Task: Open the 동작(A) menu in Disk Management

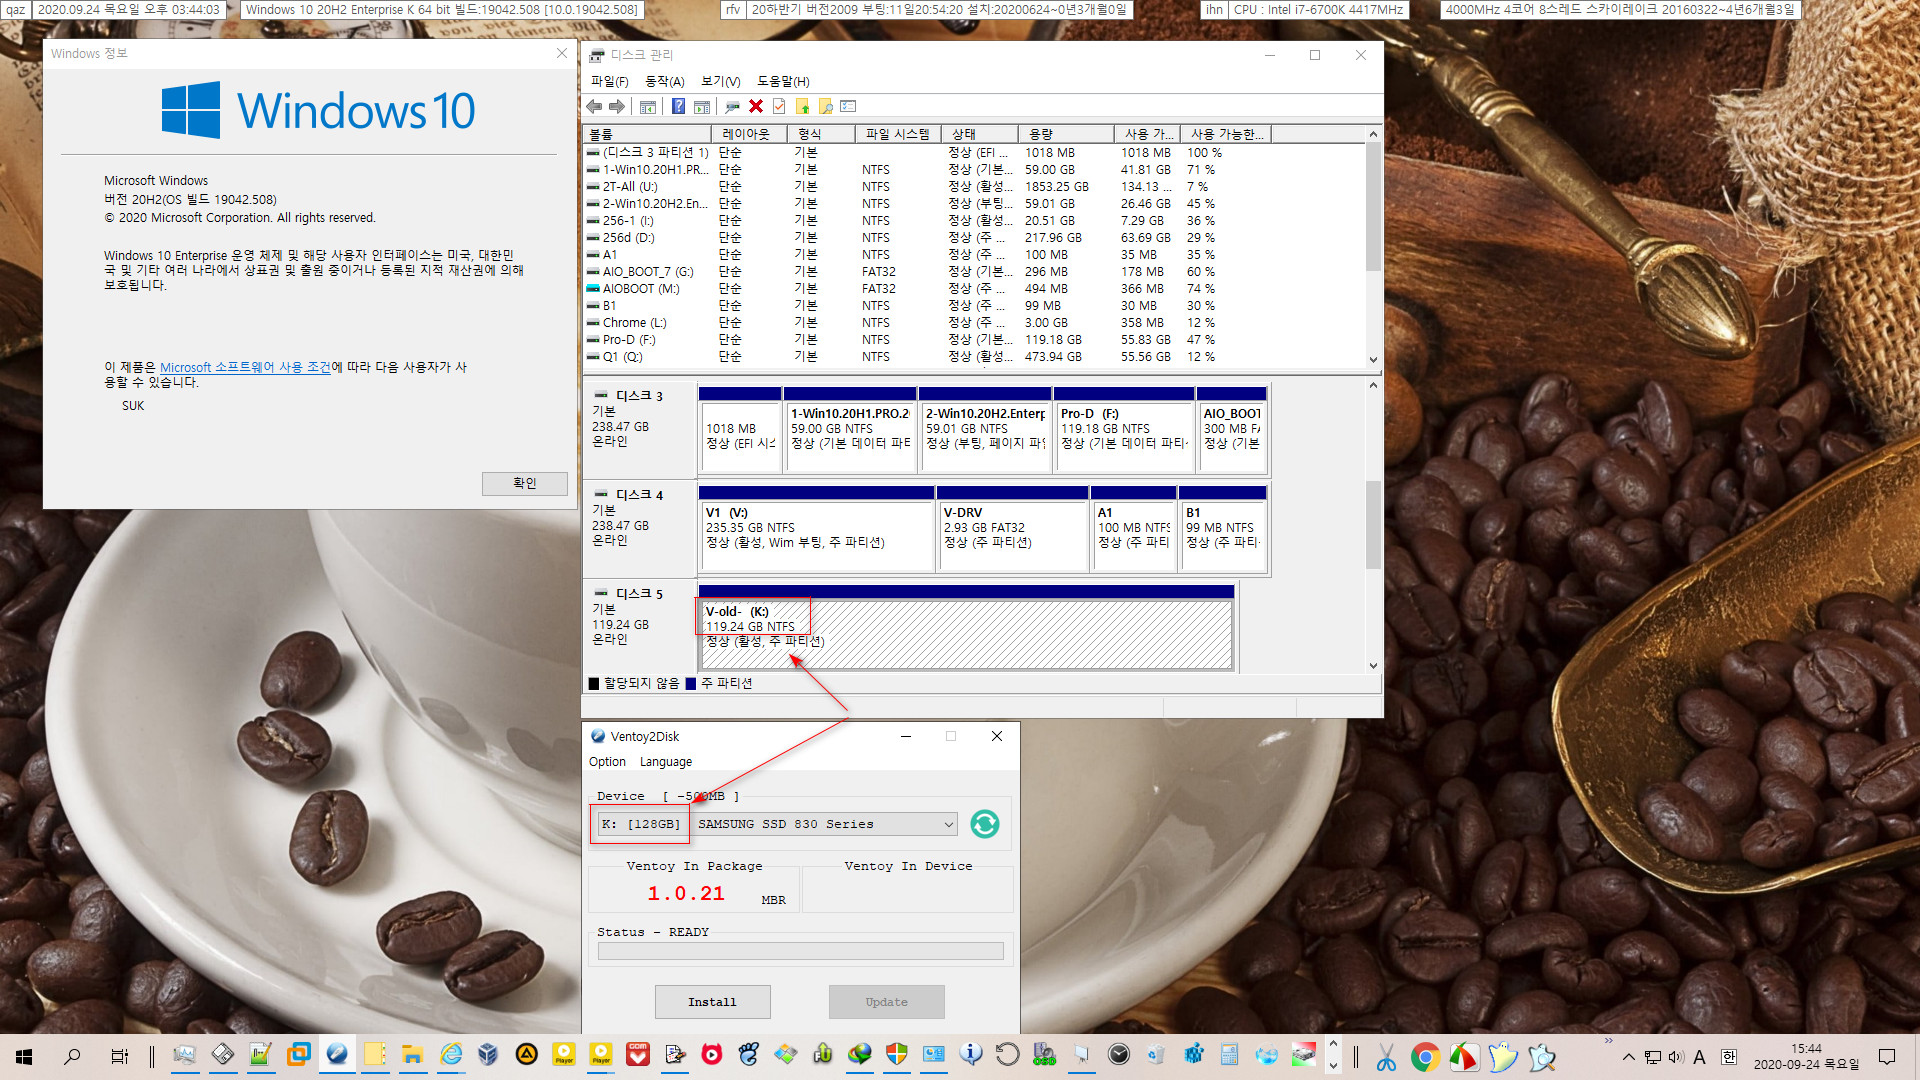Action: coord(665,81)
